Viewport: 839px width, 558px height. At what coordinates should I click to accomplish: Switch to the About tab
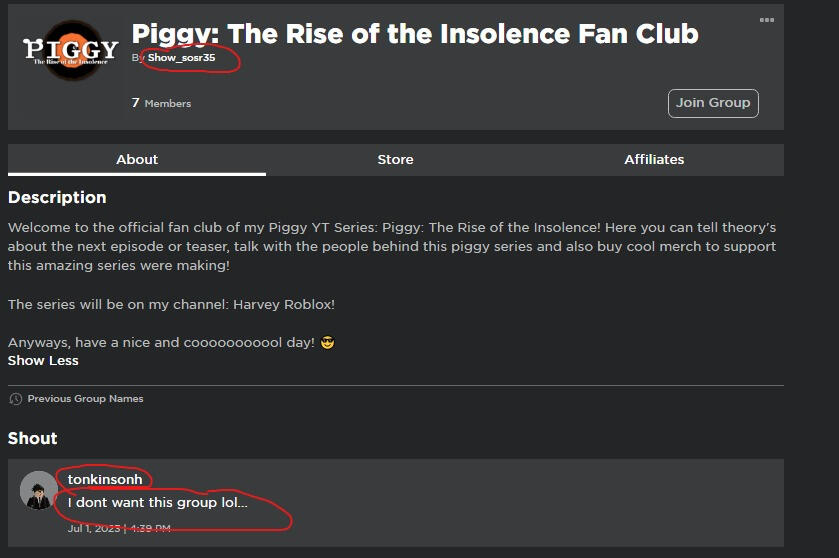tap(137, 159)
